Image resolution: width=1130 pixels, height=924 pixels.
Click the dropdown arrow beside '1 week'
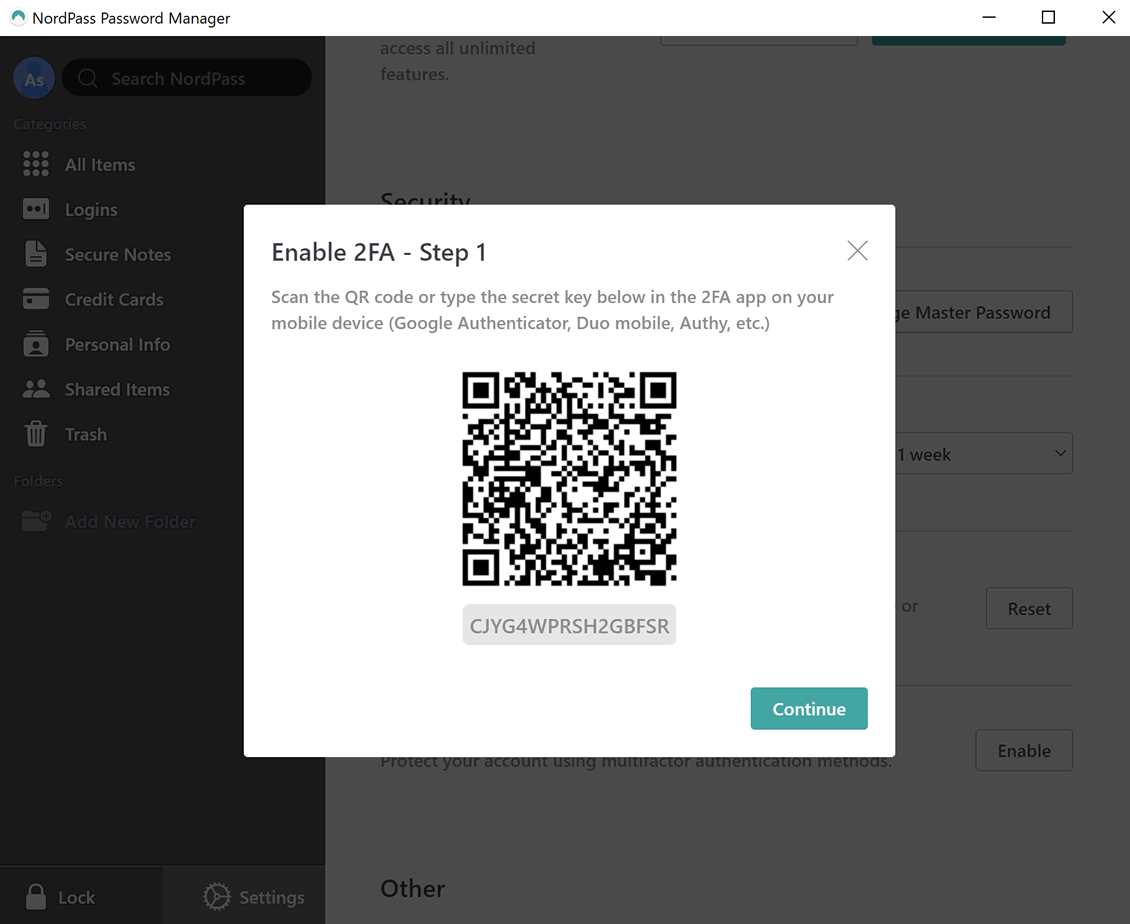pyautogui.click(x=1060, y=453)
